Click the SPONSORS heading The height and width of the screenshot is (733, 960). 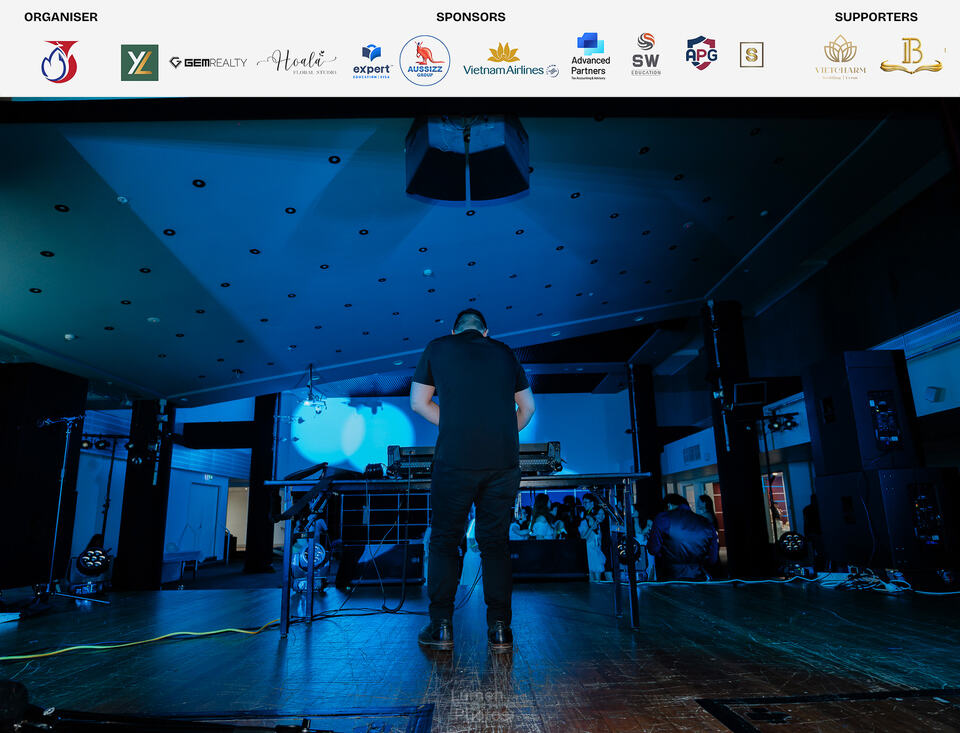click(x=471, y=17)
